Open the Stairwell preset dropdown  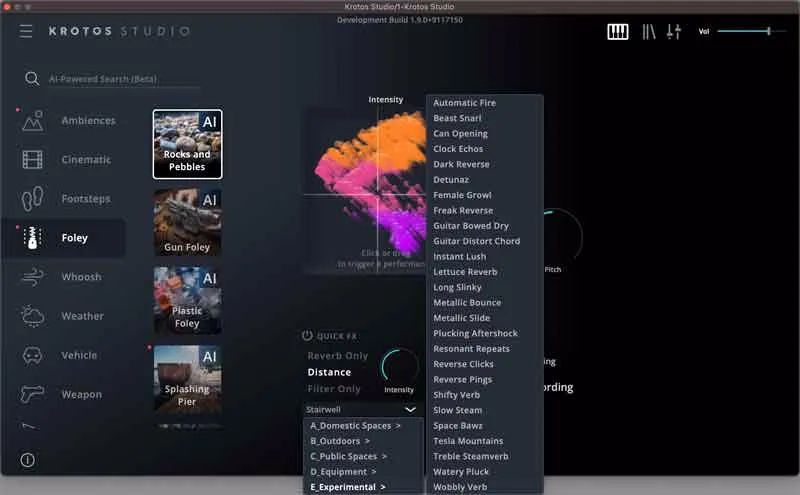point(361,409)
